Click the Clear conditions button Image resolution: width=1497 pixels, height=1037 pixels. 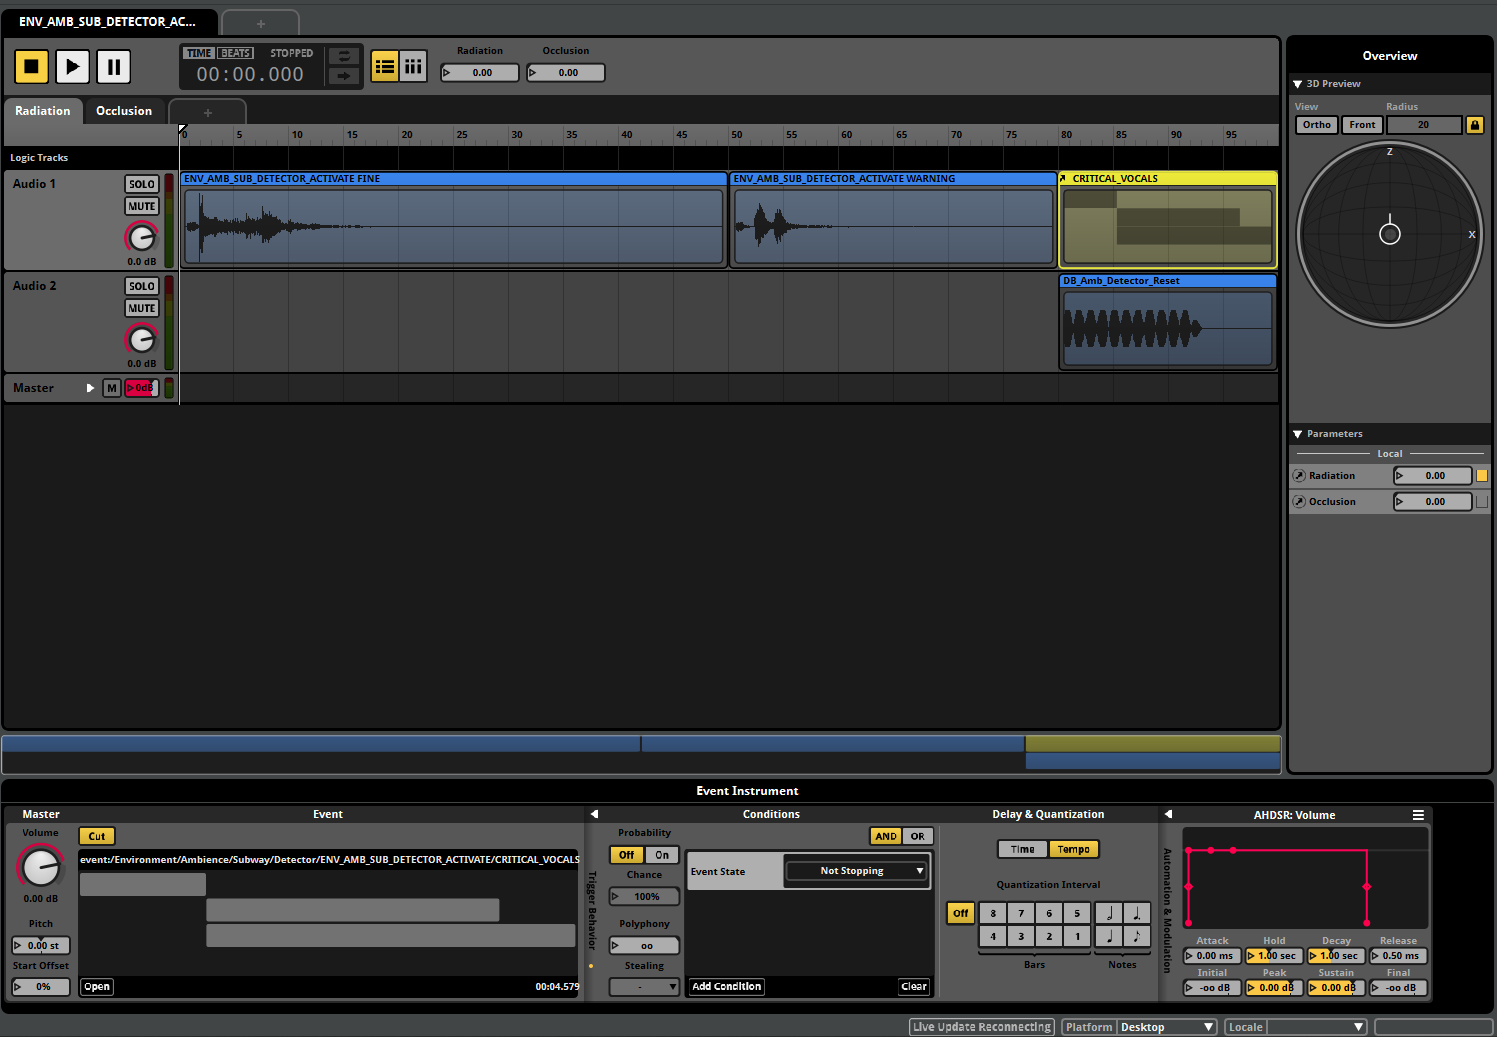point(914,987)
